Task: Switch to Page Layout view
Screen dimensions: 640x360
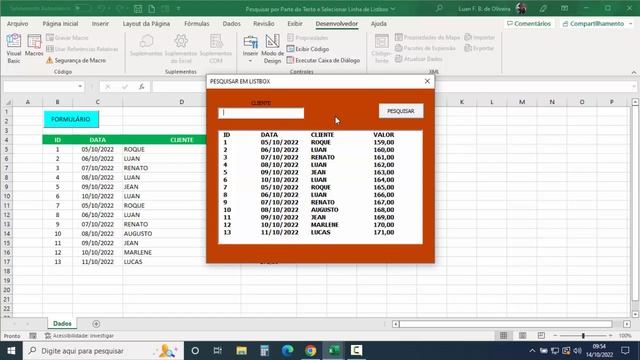Action: [522, 336]
